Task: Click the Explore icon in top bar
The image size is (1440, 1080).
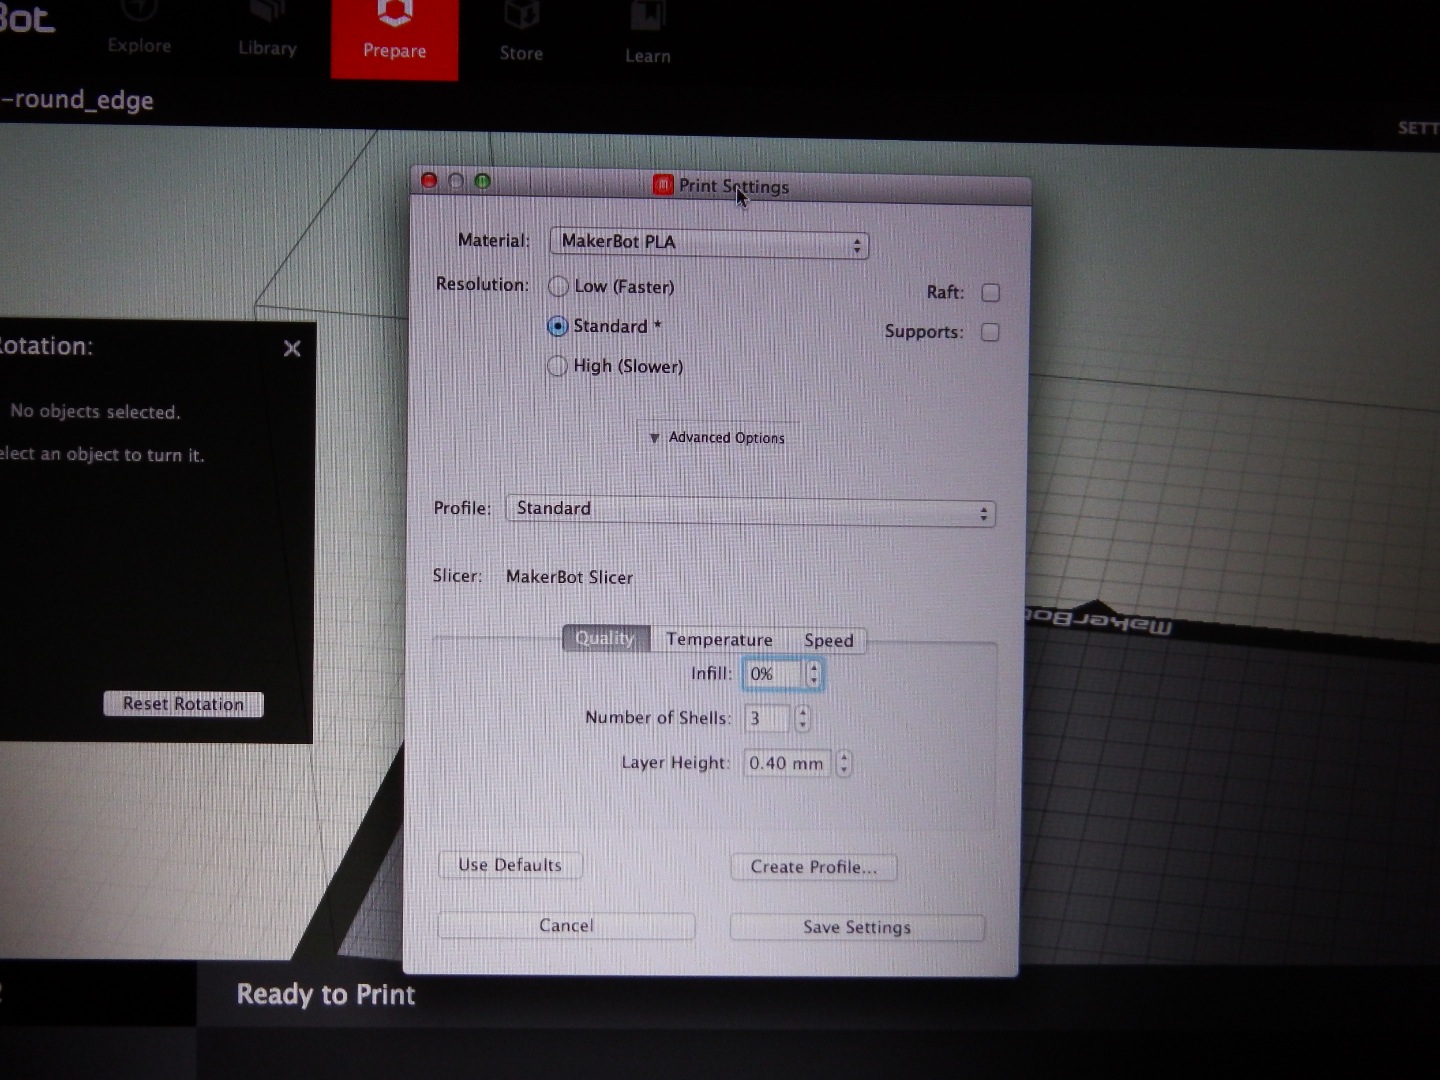Action: [139, 11]
